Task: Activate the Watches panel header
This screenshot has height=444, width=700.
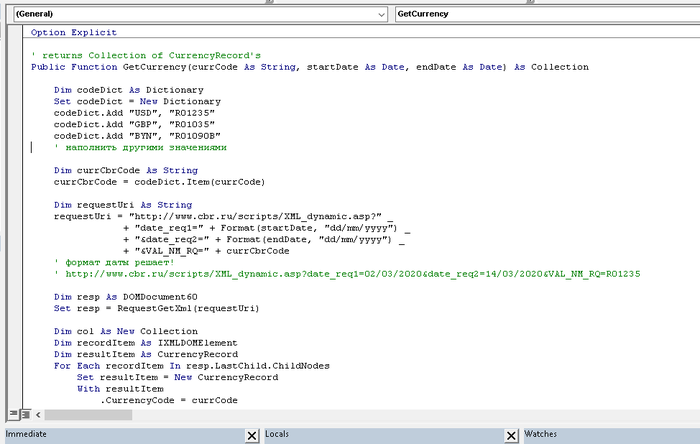Action: (600, 435)
